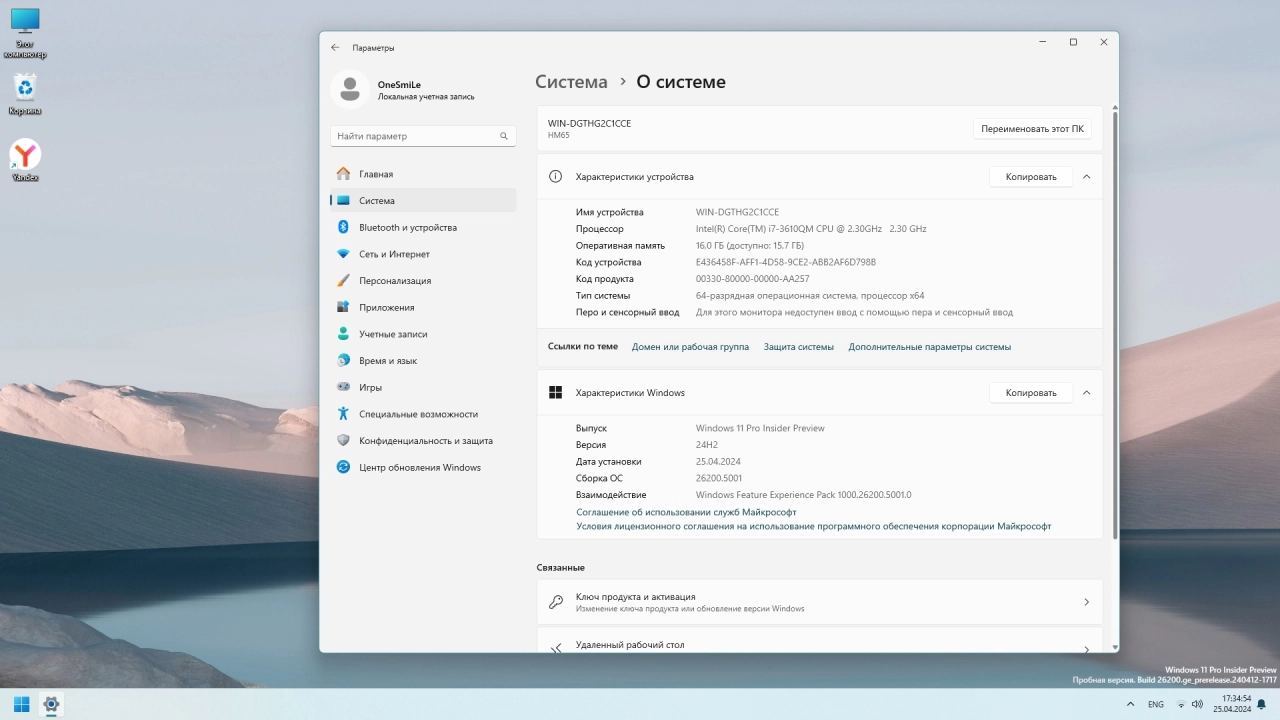Open the taskbar clock and date
This screenshot has height=720, width=1280.
tap(1232, 704)
